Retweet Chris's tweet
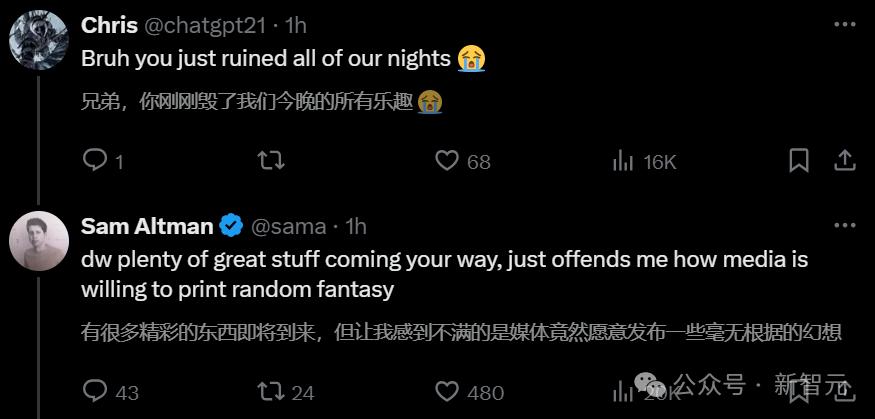Screen dimensions: 875x419 [270, 161]
